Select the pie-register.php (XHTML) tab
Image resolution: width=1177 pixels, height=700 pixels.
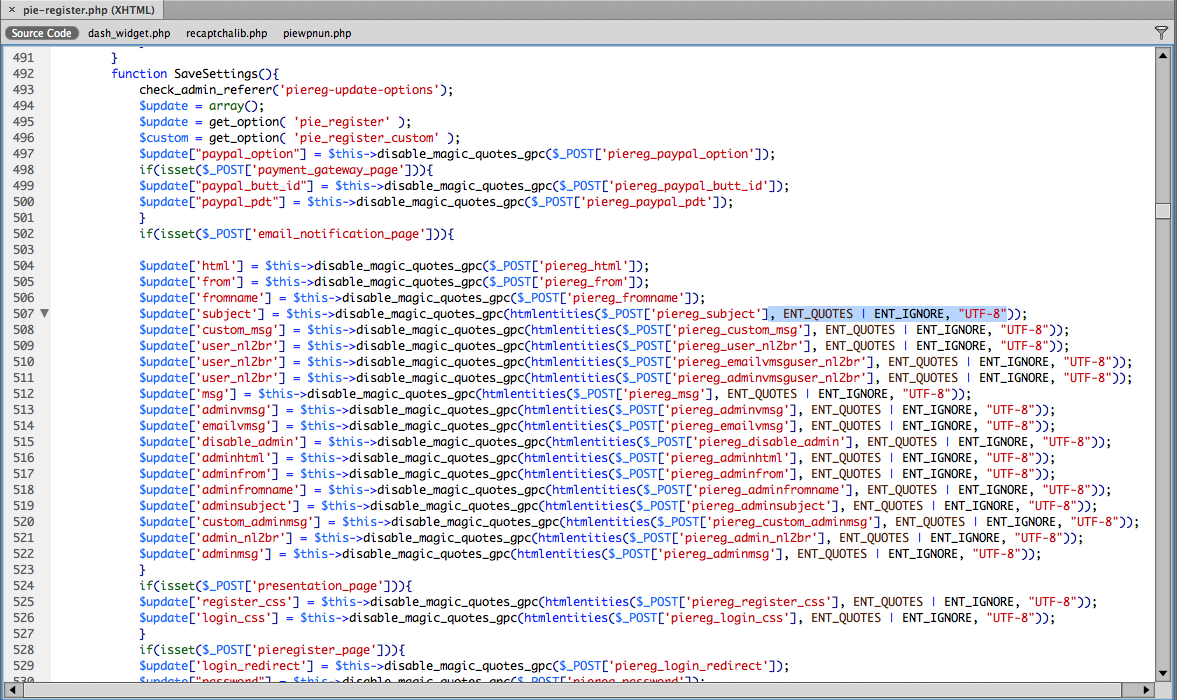click(x=88, y=10)
